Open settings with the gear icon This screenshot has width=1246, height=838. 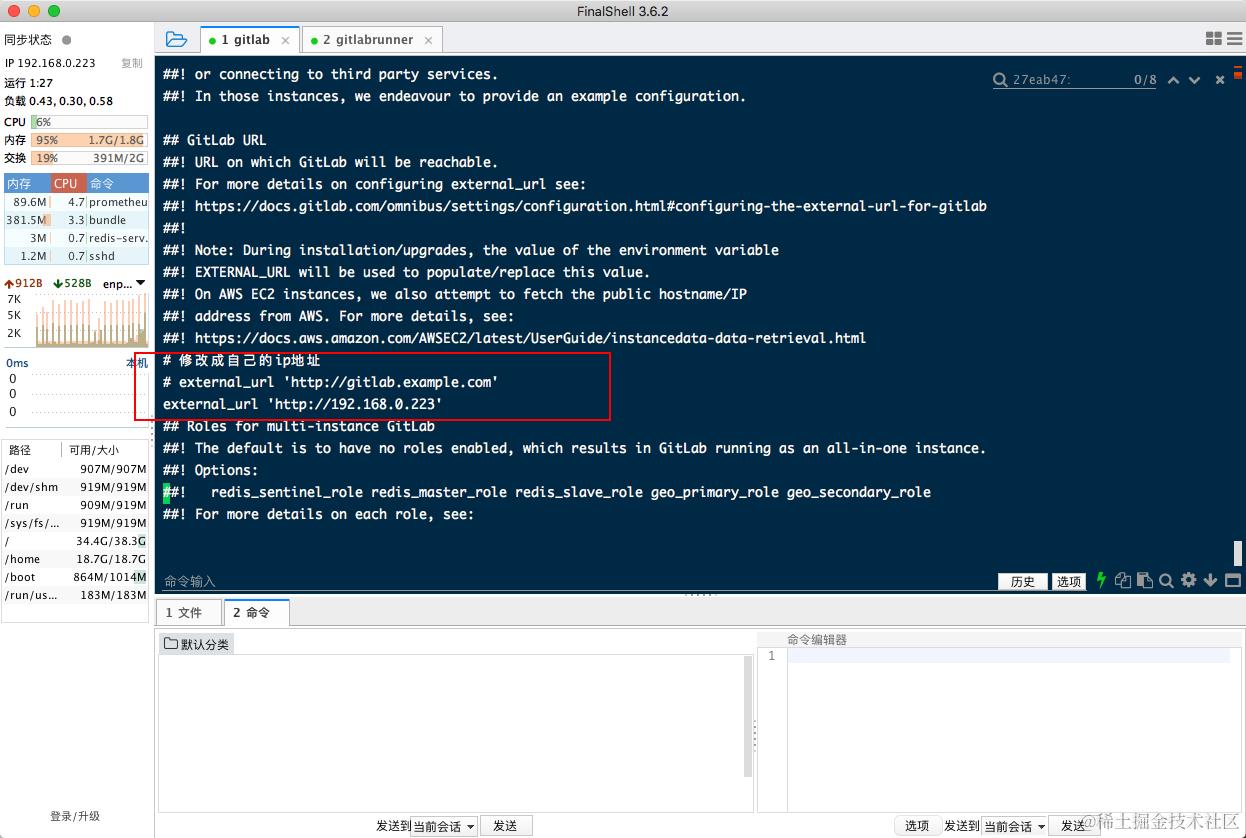coord(1188,580)
